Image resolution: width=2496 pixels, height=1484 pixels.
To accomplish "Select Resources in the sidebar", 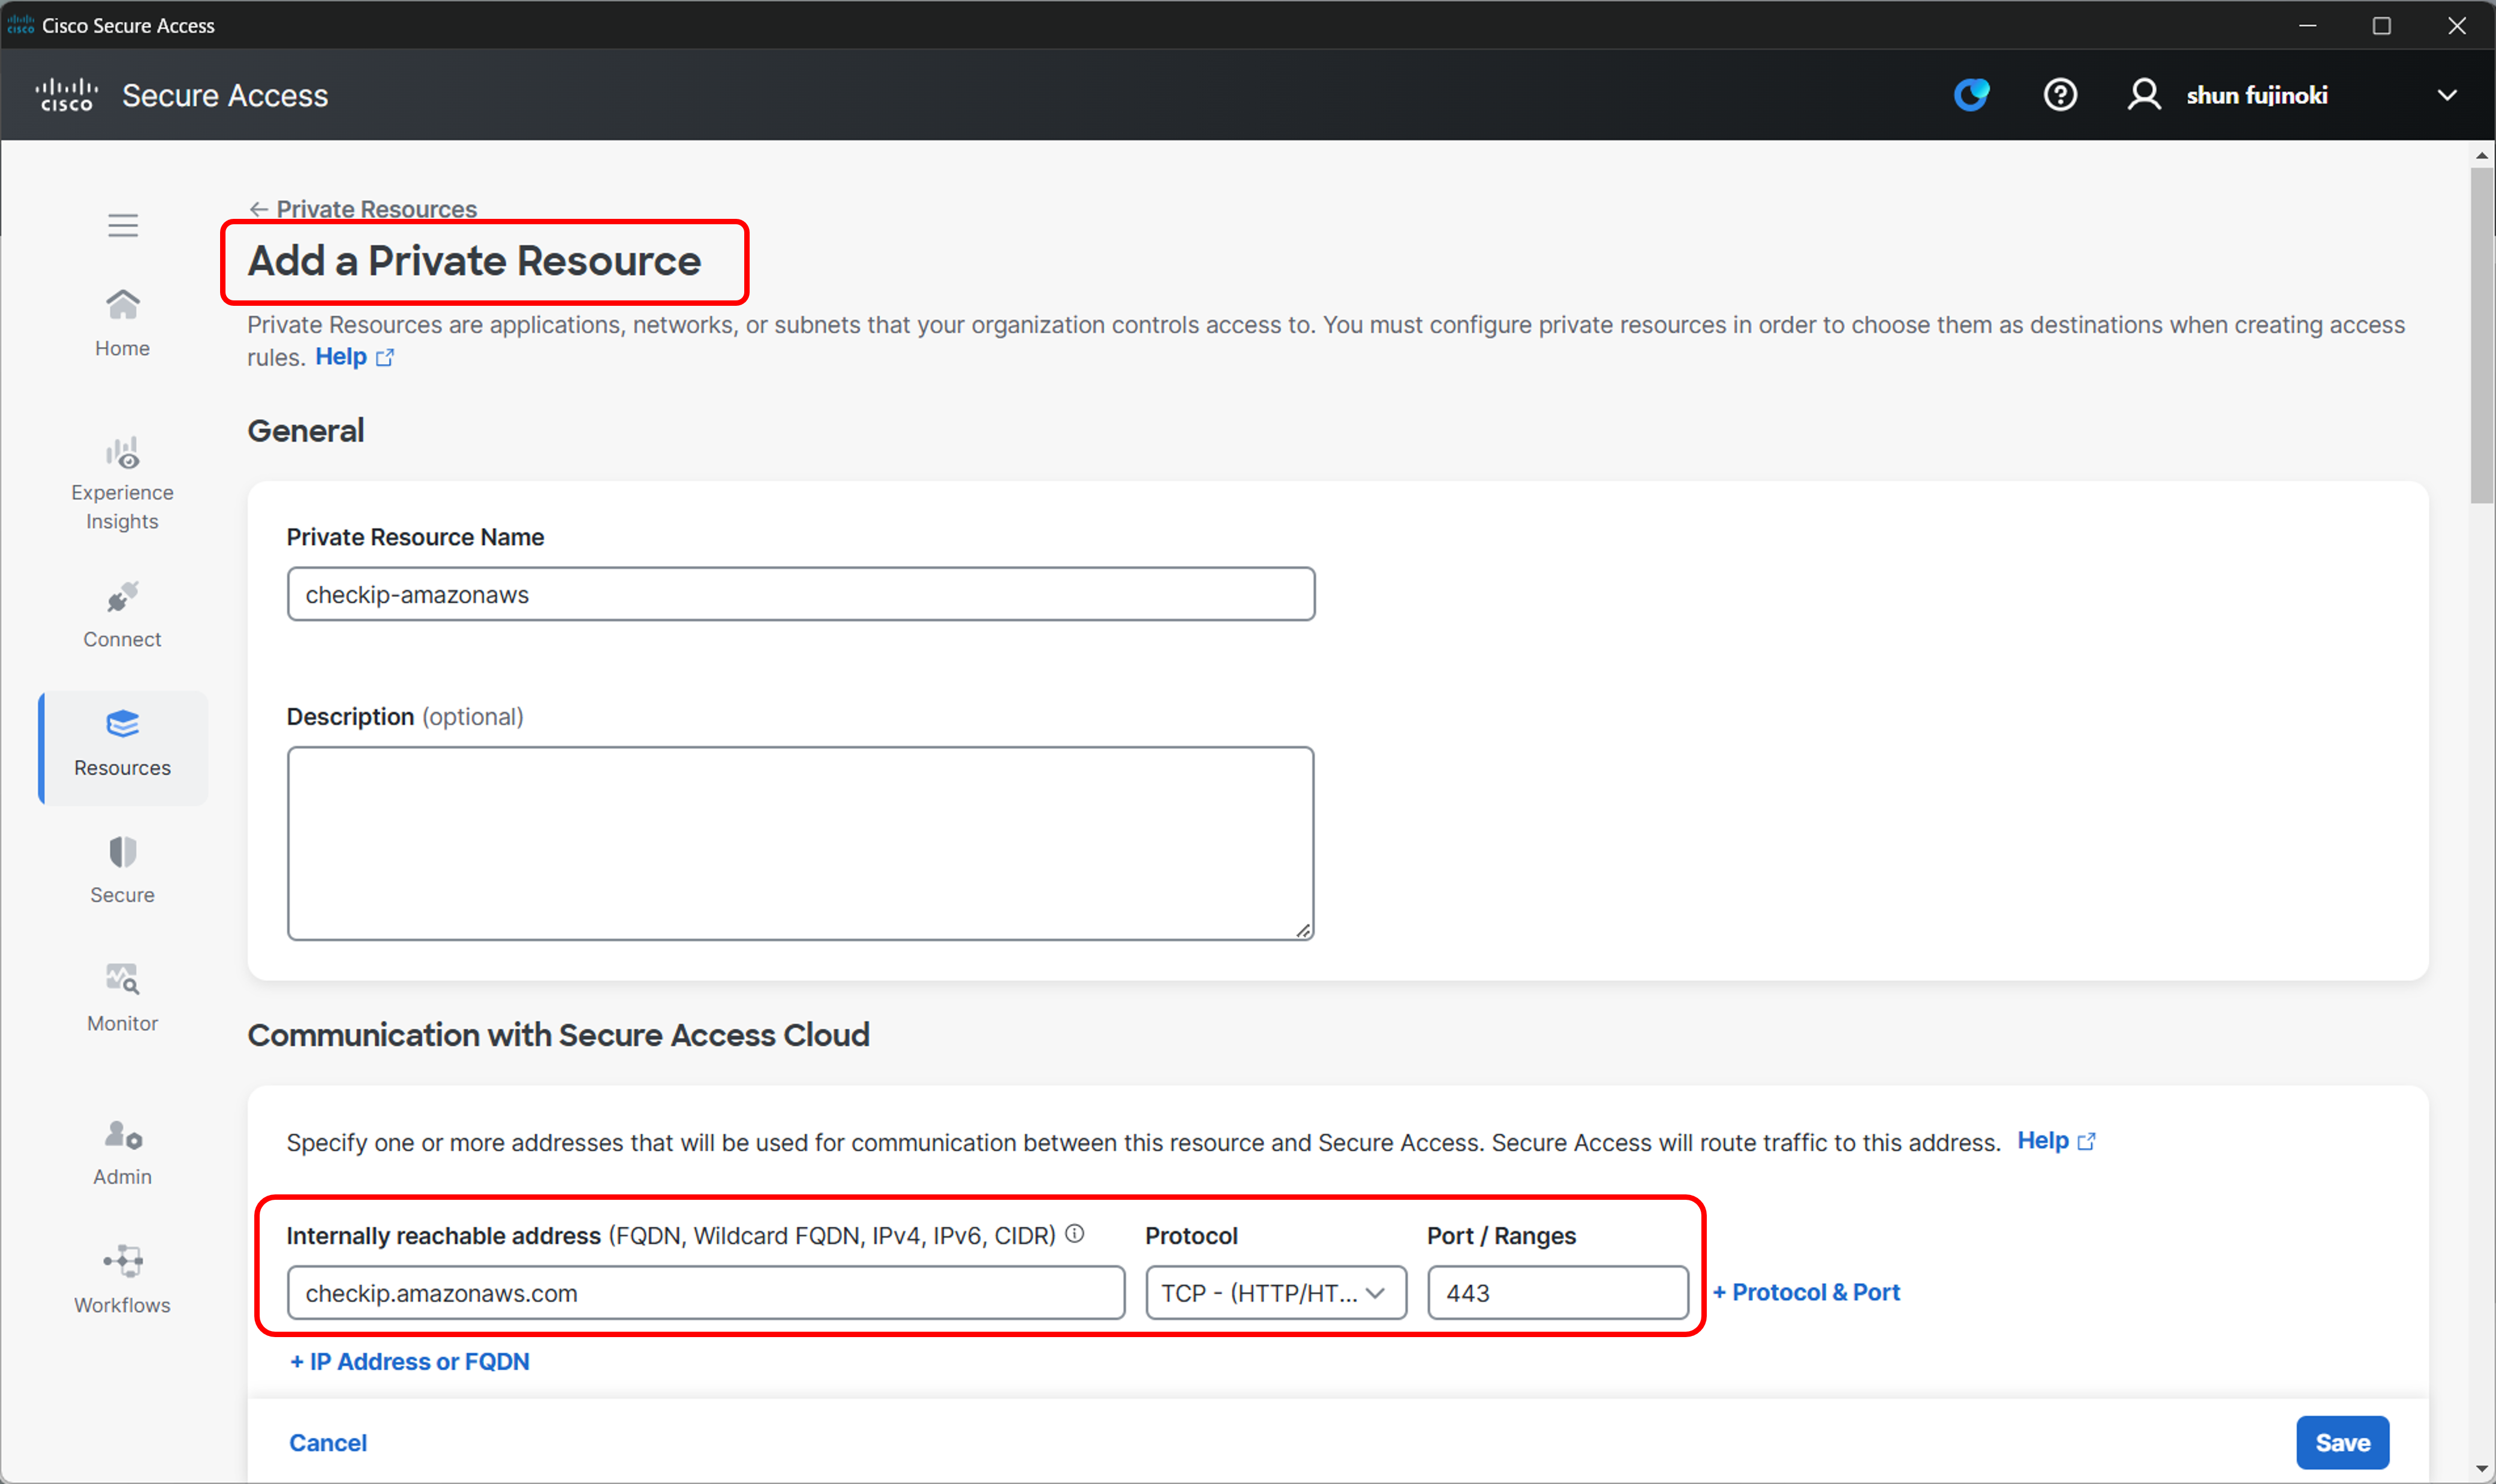I will click(123, 747).
